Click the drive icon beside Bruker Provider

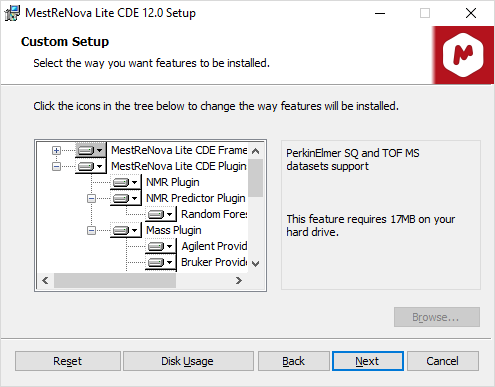161,262
